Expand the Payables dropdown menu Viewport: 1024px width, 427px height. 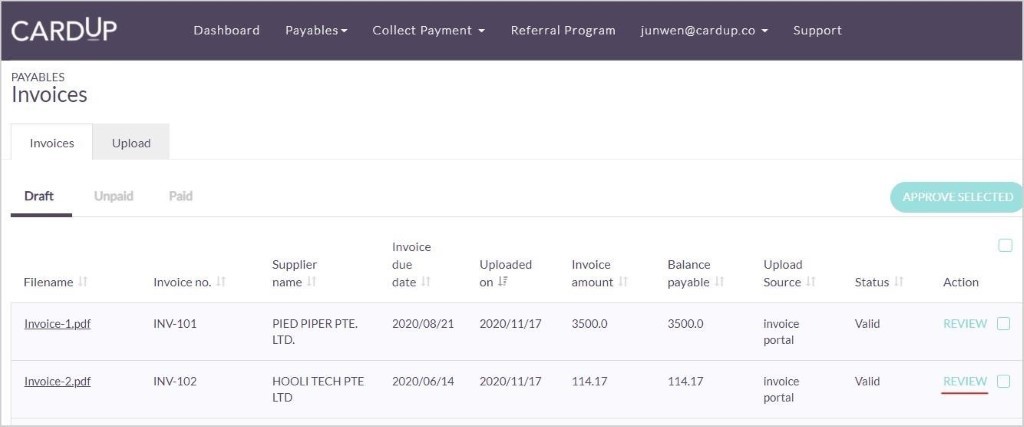(x=316, y=30)
